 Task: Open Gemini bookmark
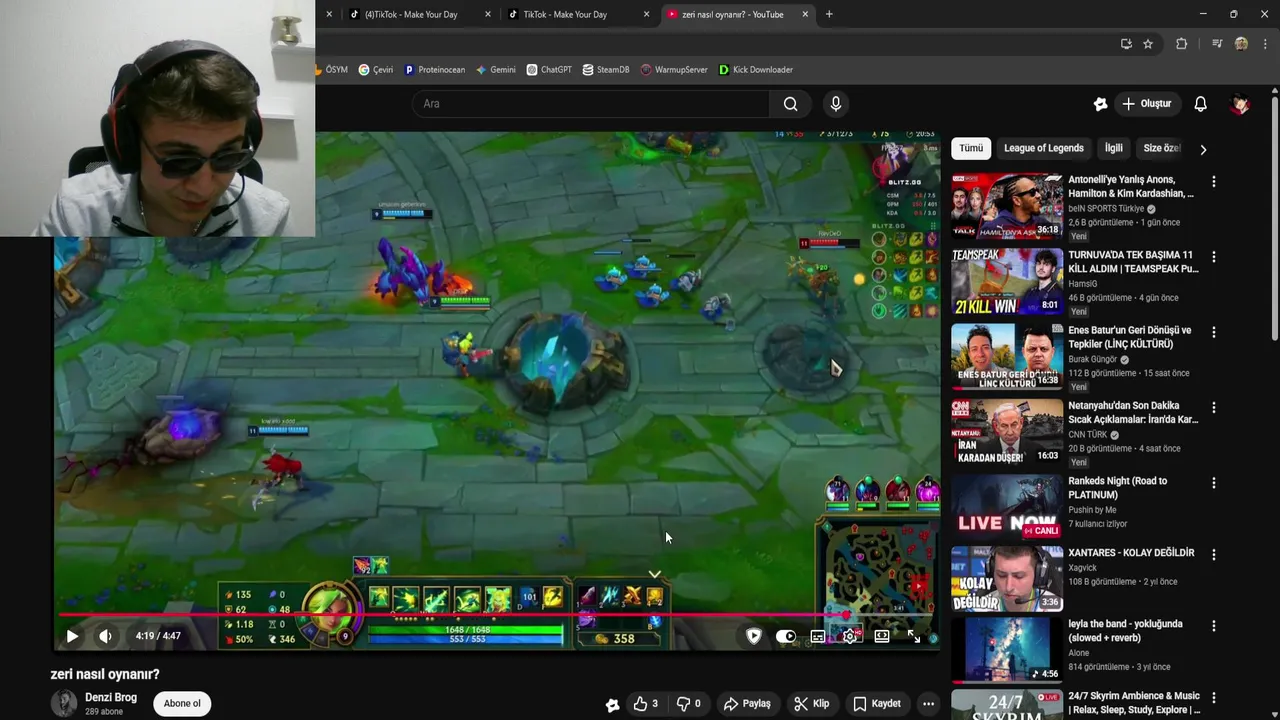(x=496, y=70)
